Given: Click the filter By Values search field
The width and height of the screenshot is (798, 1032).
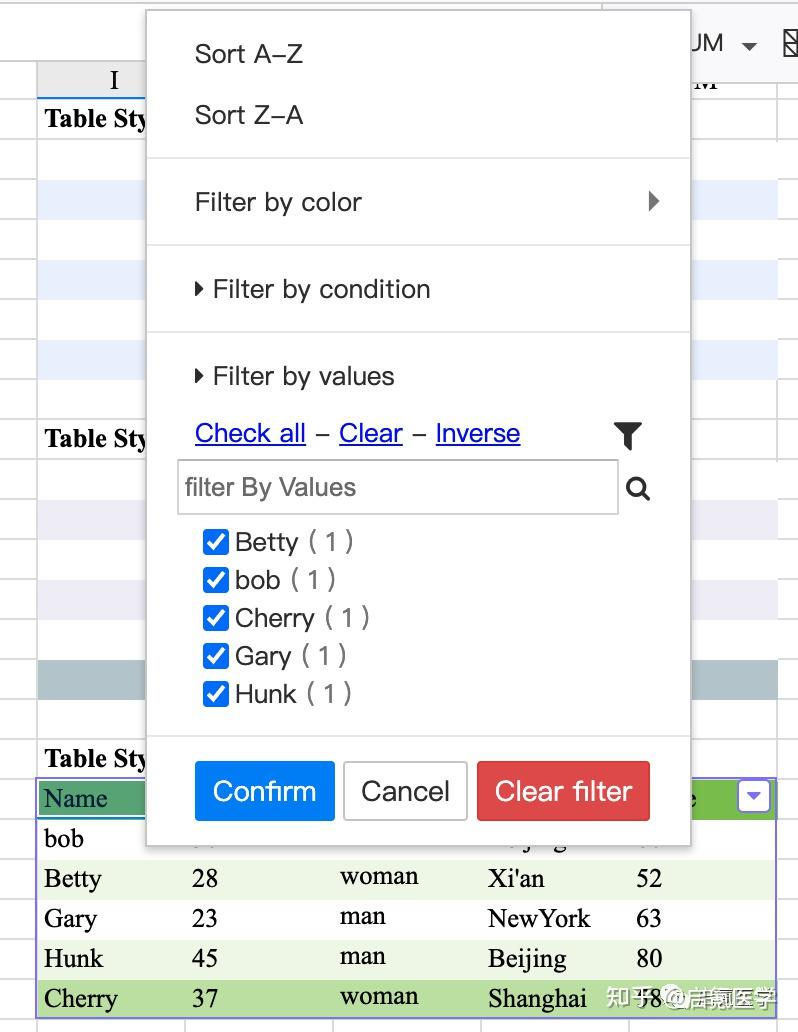Looking at the screenshot, I should [397, 487].
